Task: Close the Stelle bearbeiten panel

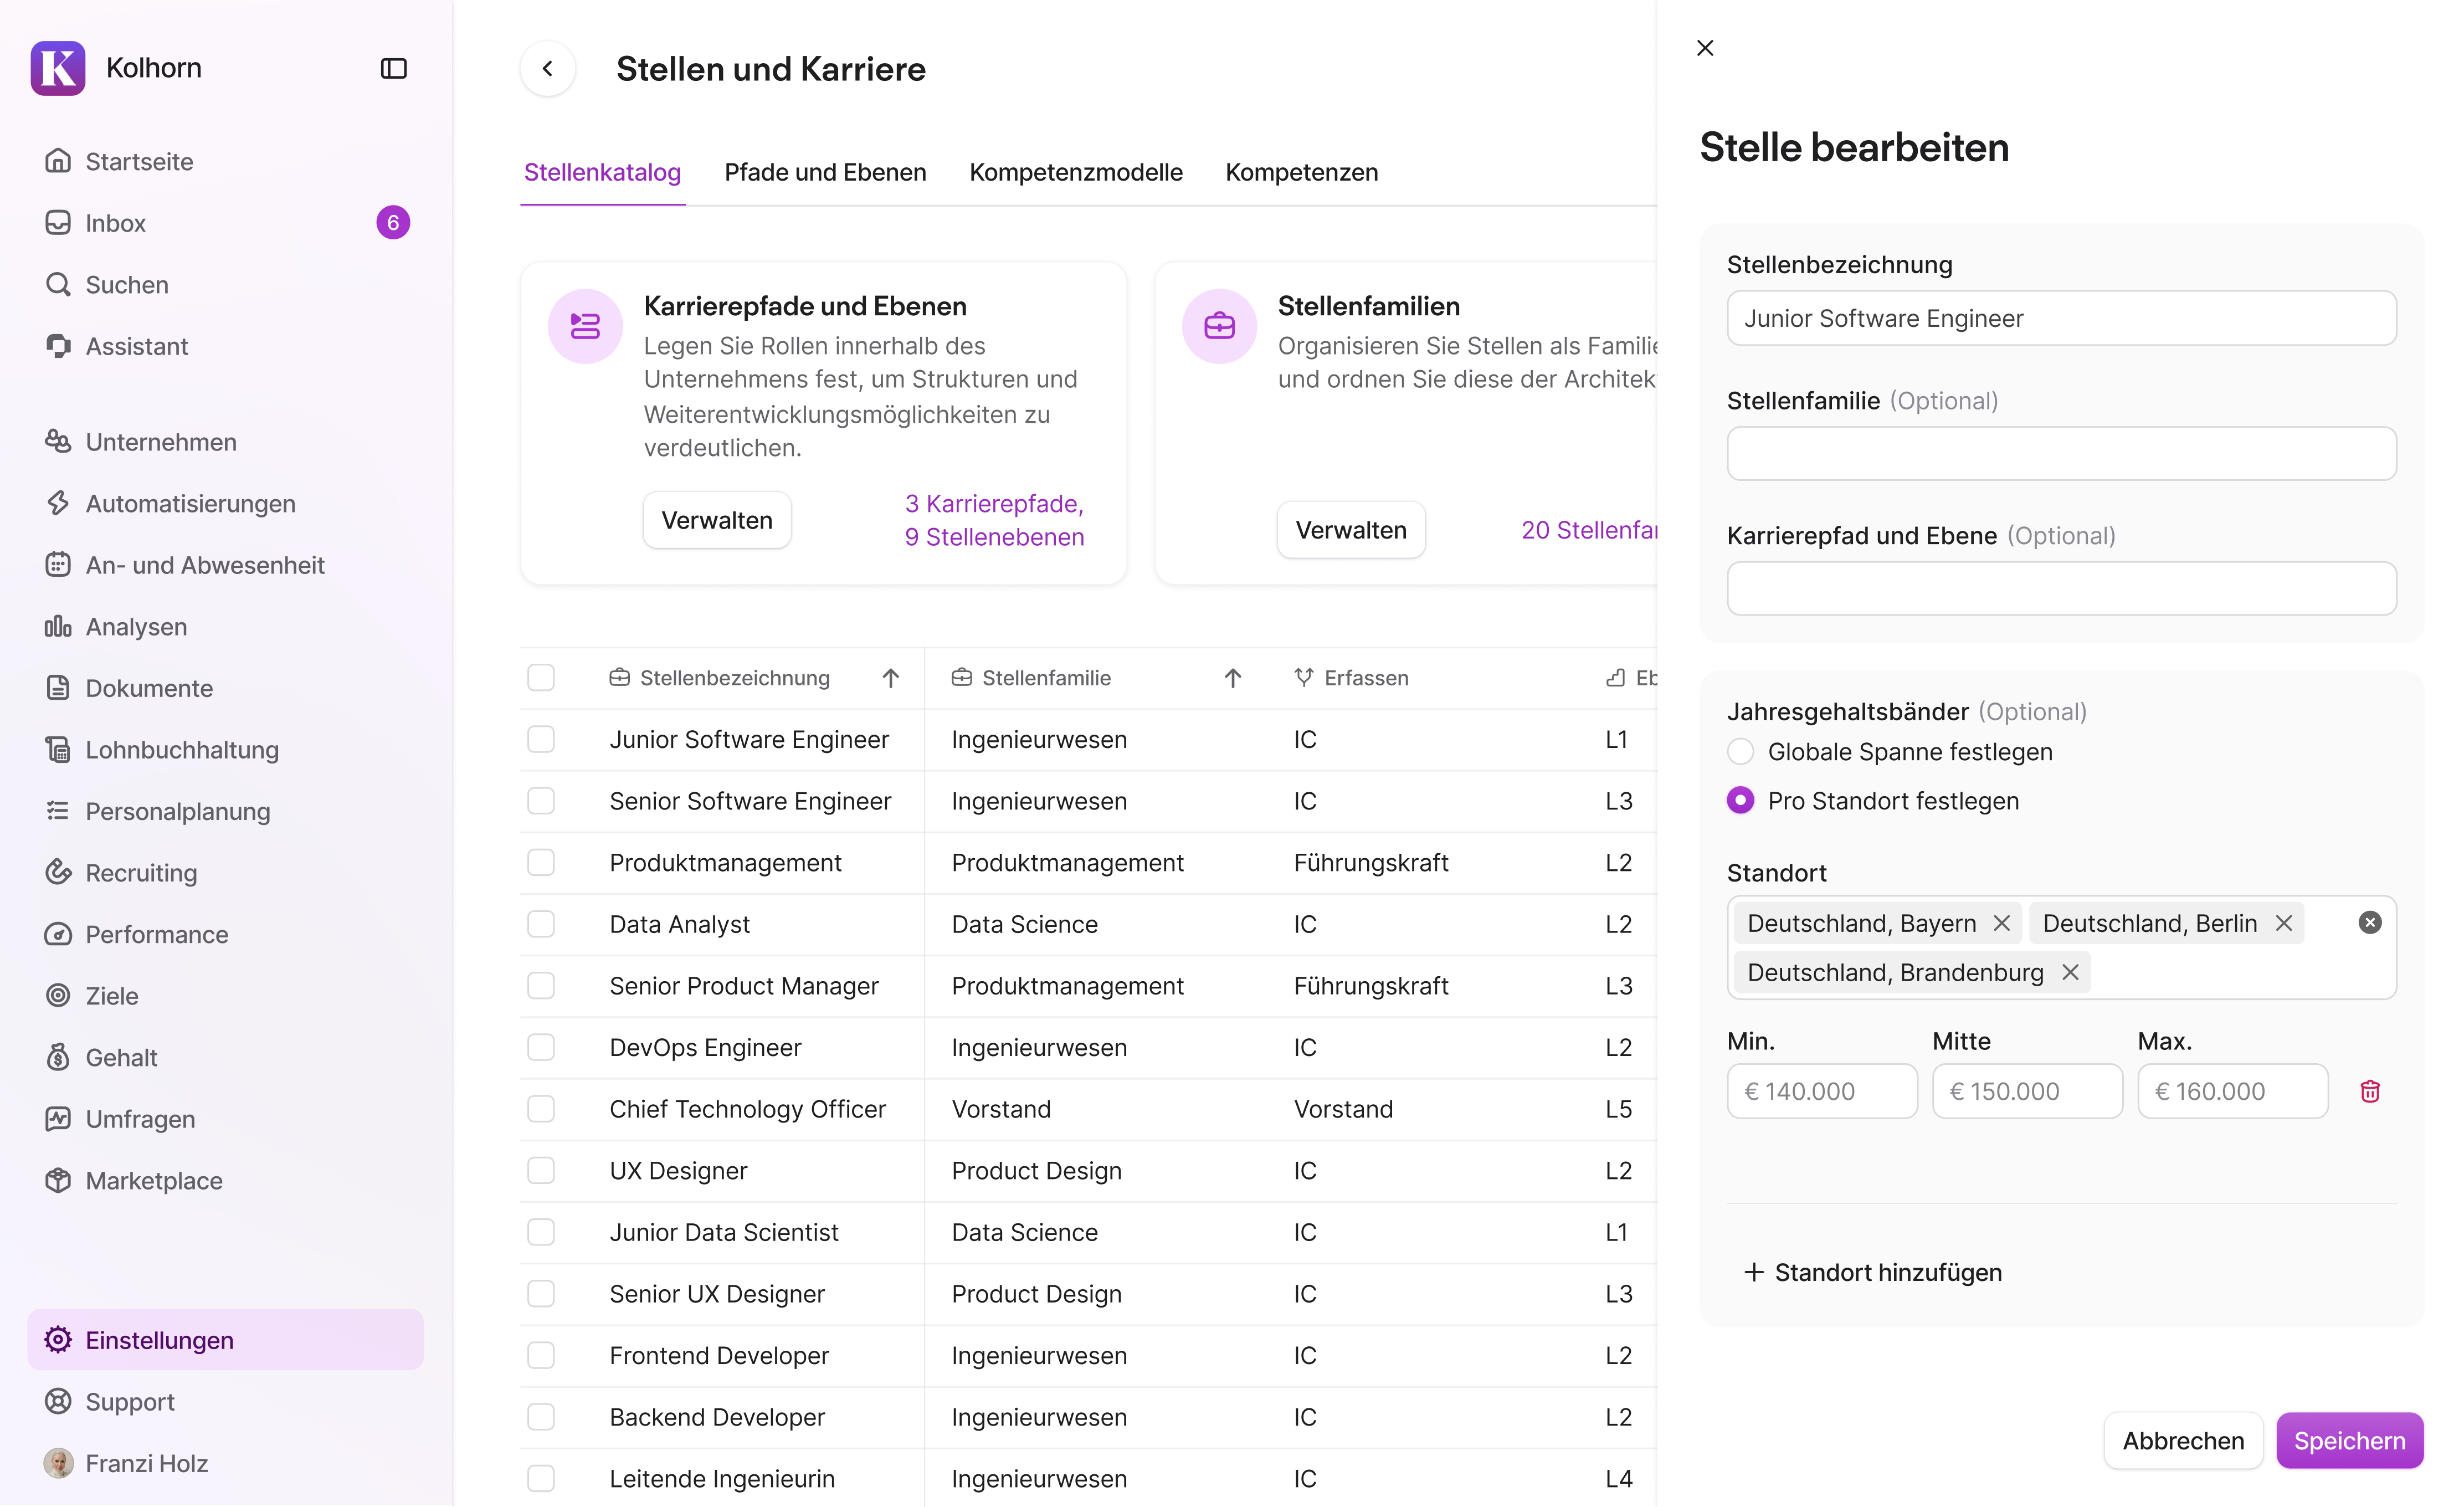Action: tap(1705, 48)
